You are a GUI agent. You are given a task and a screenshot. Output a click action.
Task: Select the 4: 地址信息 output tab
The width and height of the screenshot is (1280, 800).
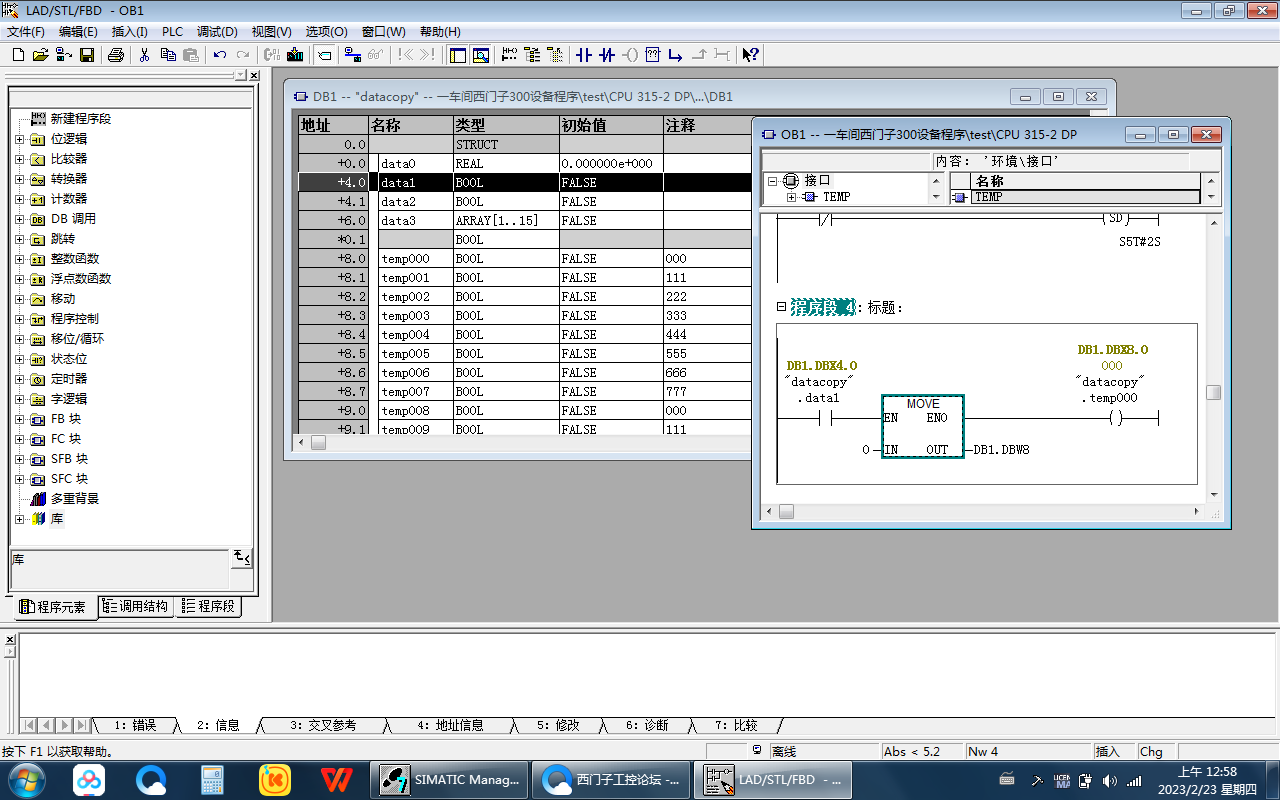coord(450,725)
